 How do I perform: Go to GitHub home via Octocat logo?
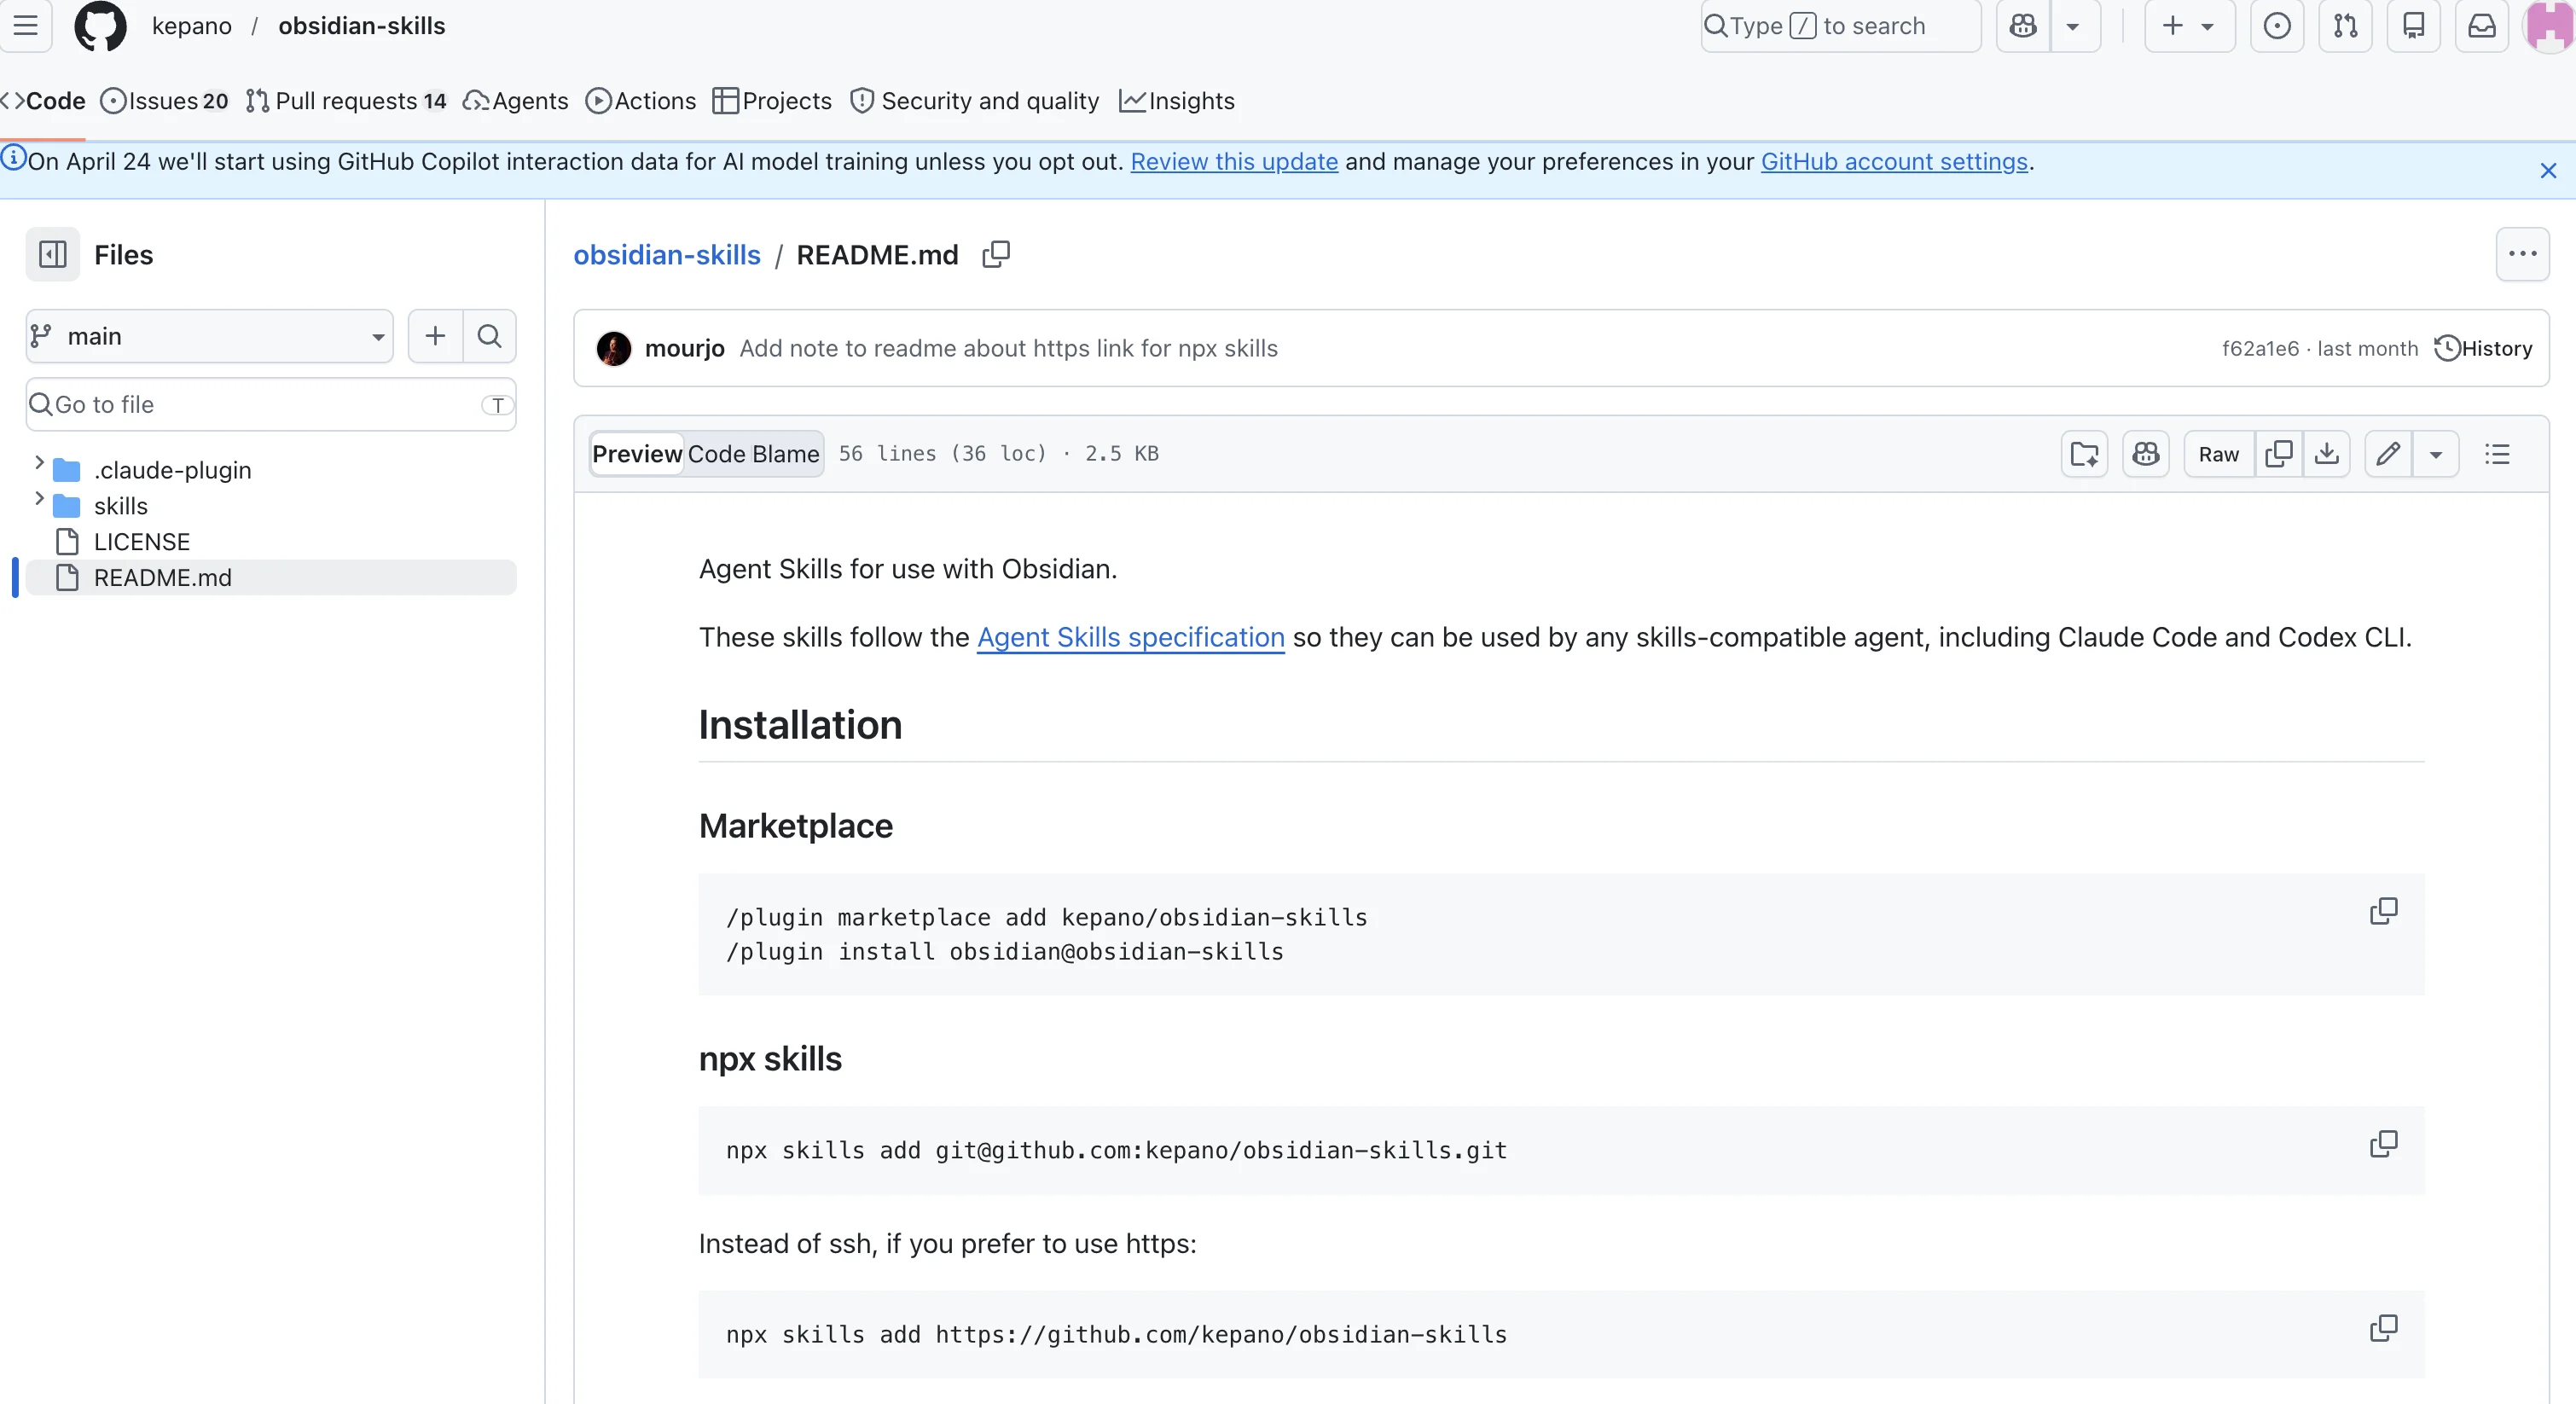point(100,26)
